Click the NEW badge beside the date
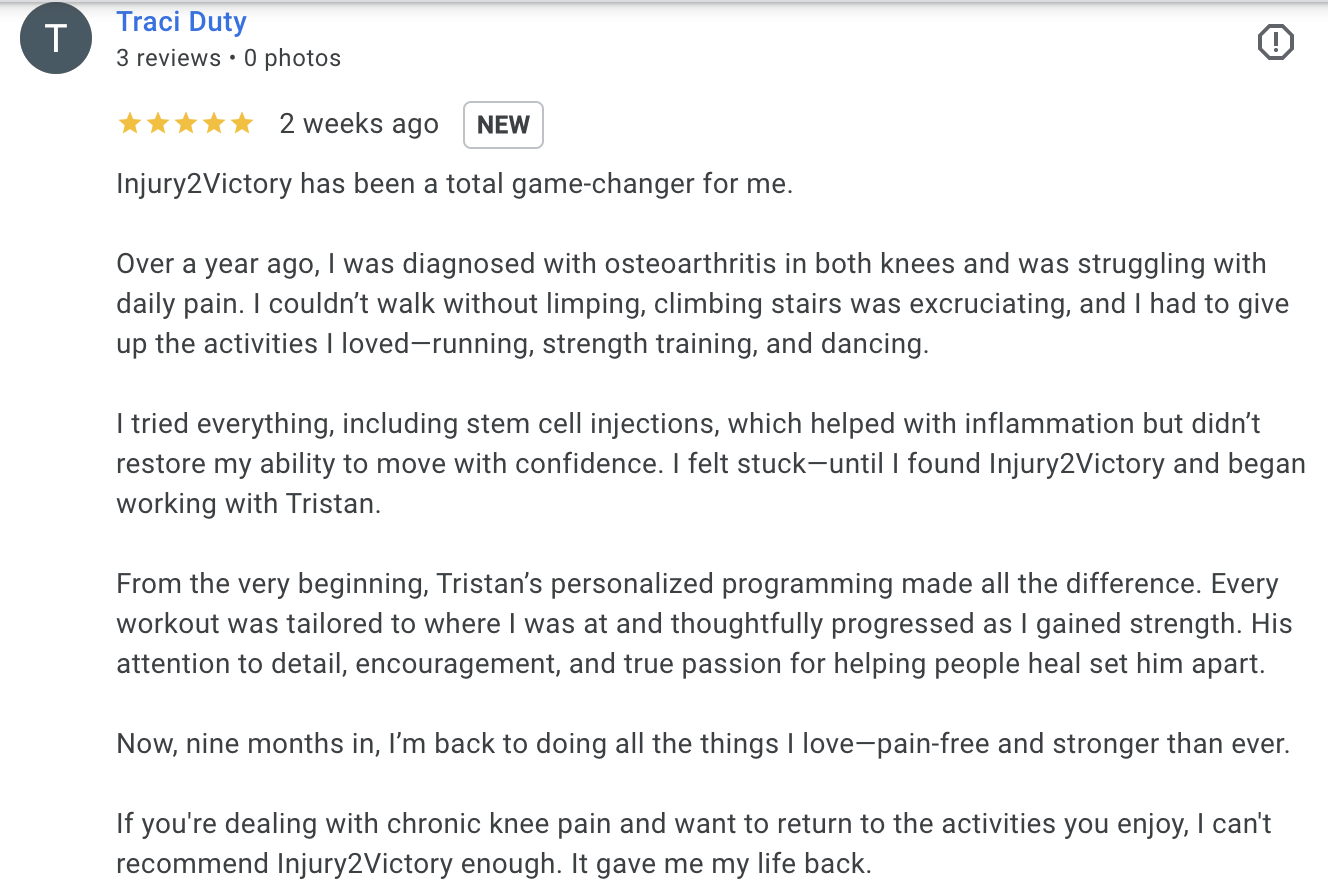The height and width of the screenshot is (896, 1328). 503,125
